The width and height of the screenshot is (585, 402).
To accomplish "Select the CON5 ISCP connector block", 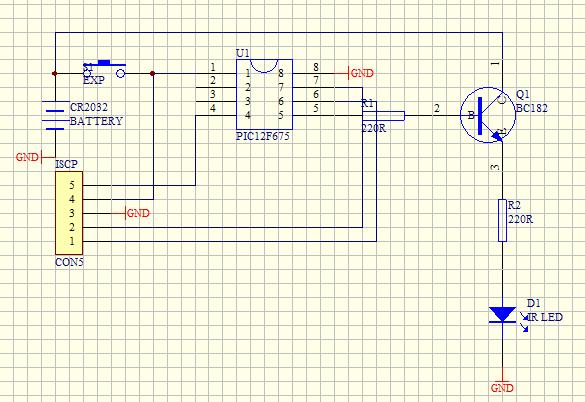I will (x=69, y=213).
